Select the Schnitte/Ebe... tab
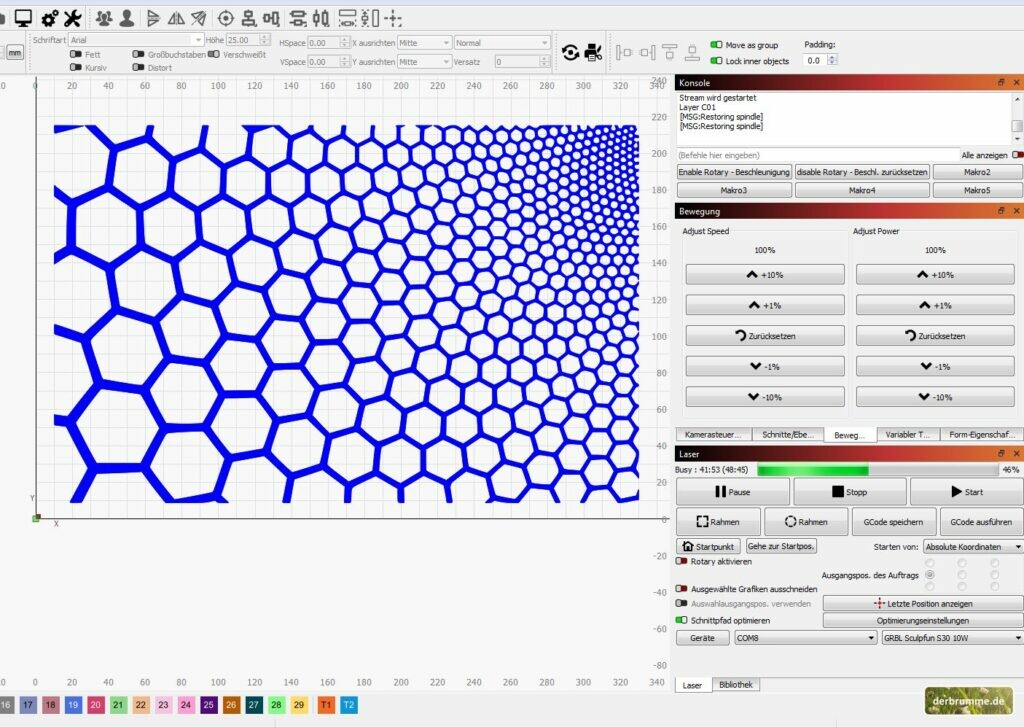The image size is (1024, 727). 789,435
